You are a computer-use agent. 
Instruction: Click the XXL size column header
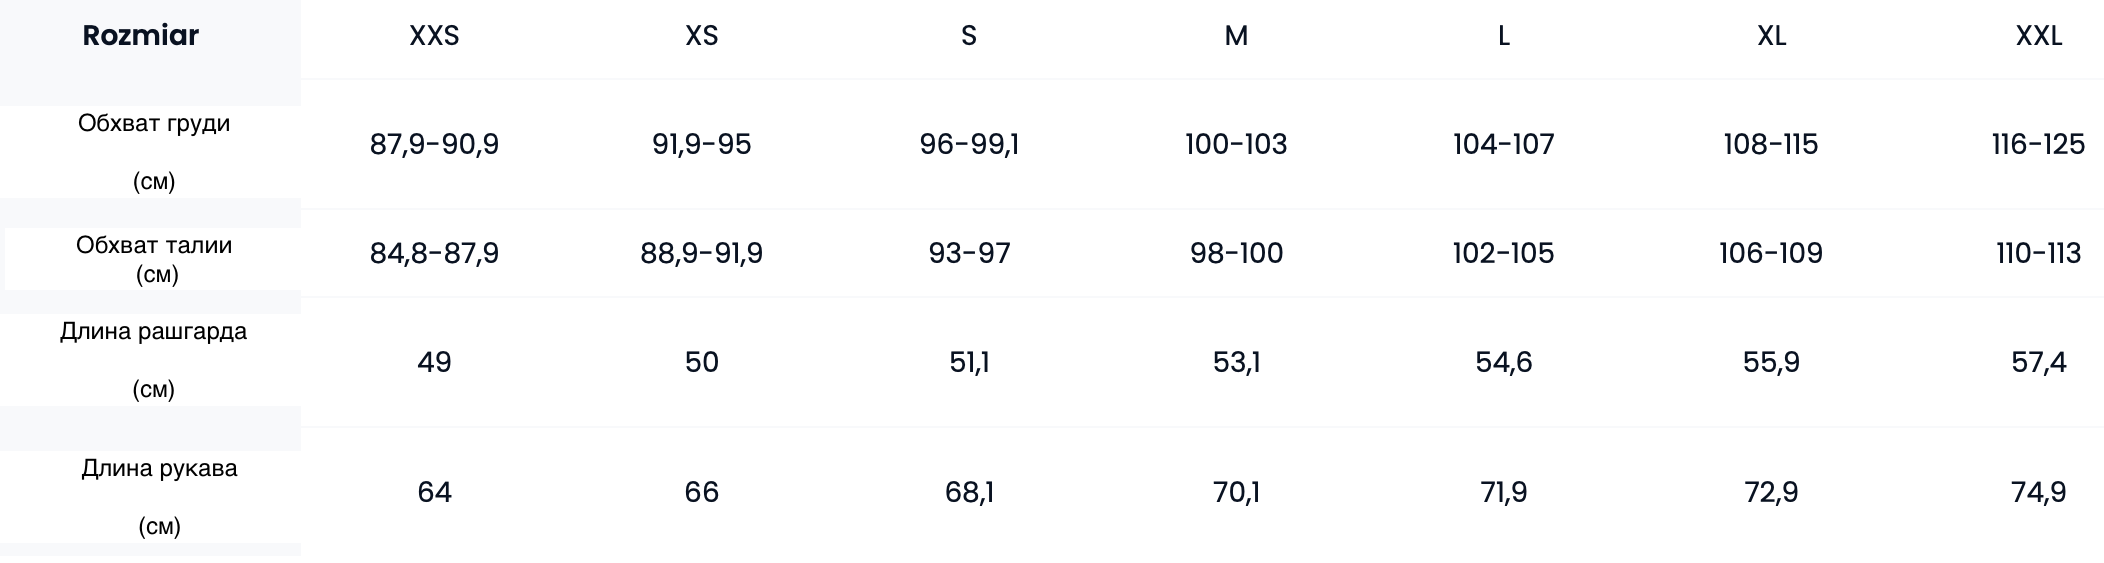click(x=2038, y=36)
